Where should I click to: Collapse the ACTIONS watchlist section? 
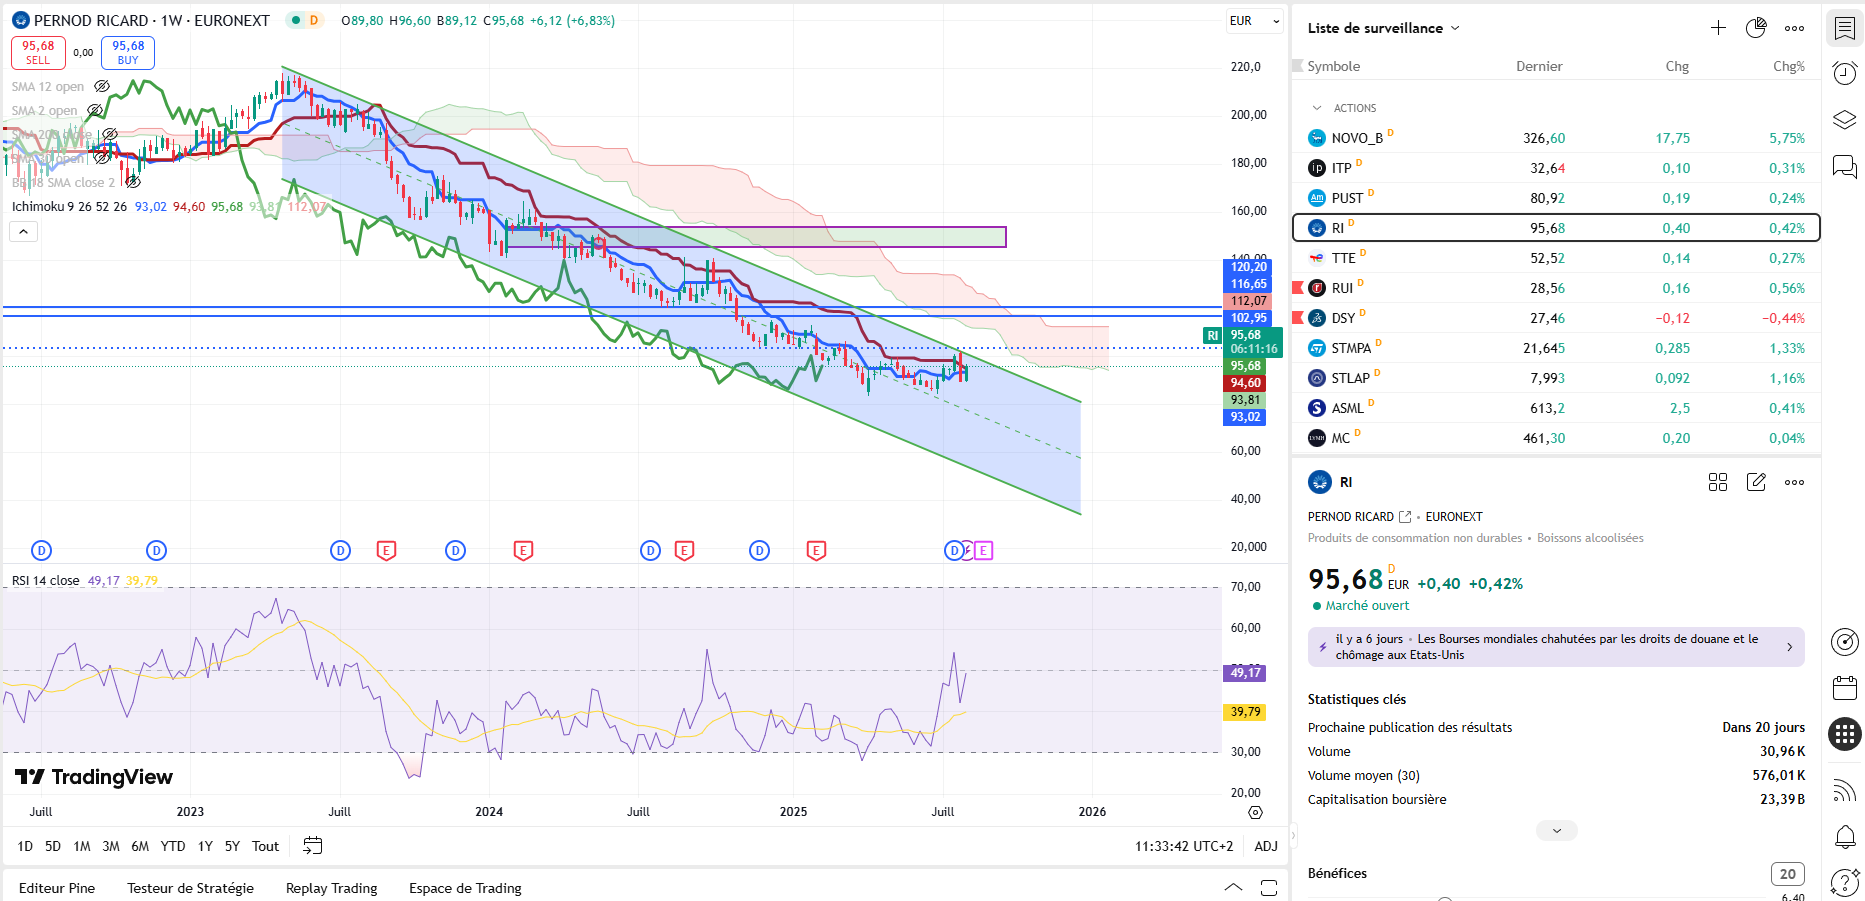(x=1317, y=108)
